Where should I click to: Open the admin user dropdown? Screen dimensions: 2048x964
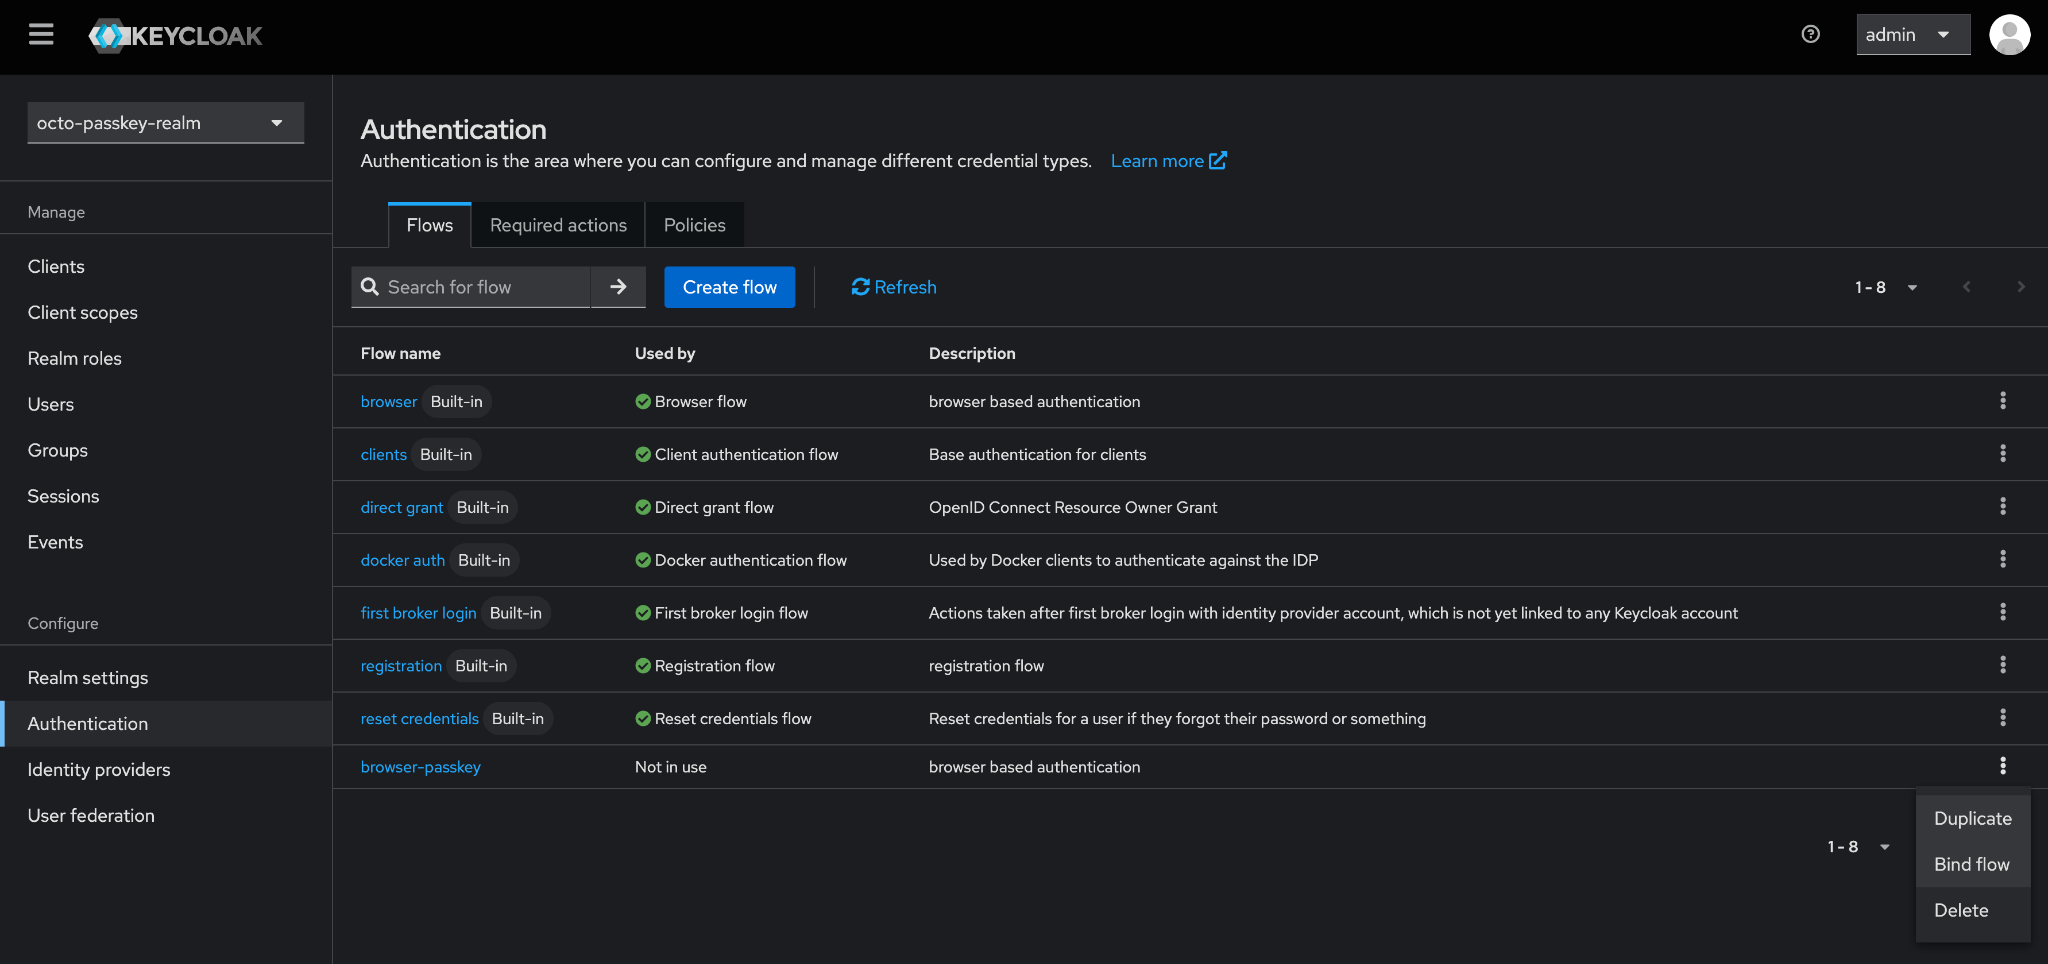point(1912,35)
